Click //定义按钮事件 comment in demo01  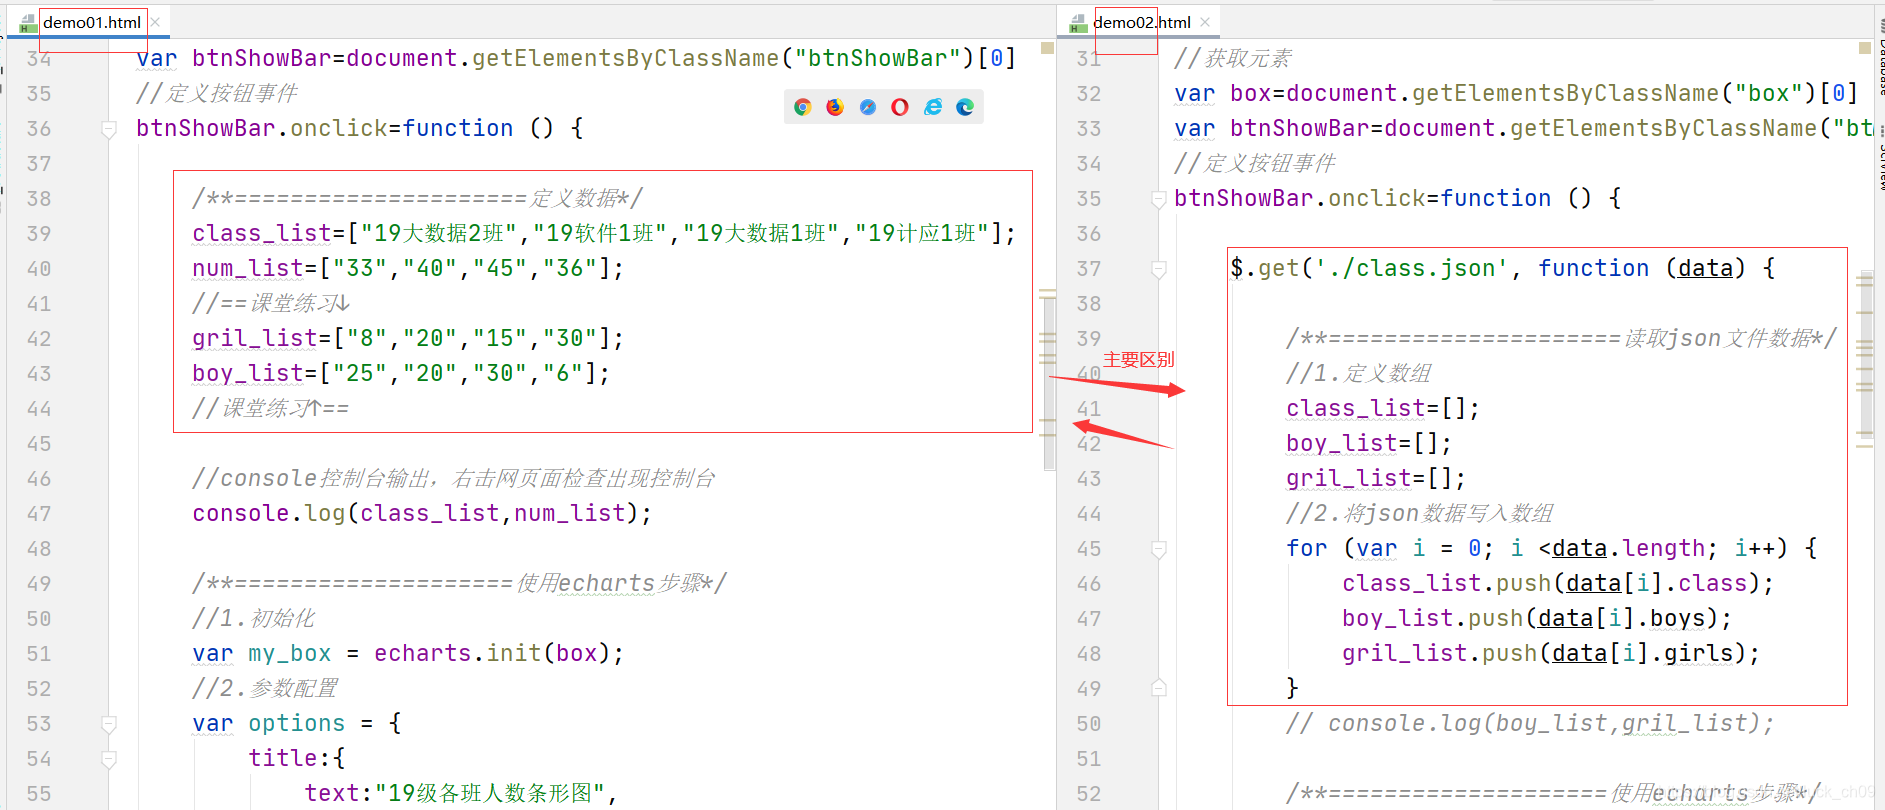[x=217, y=93]
